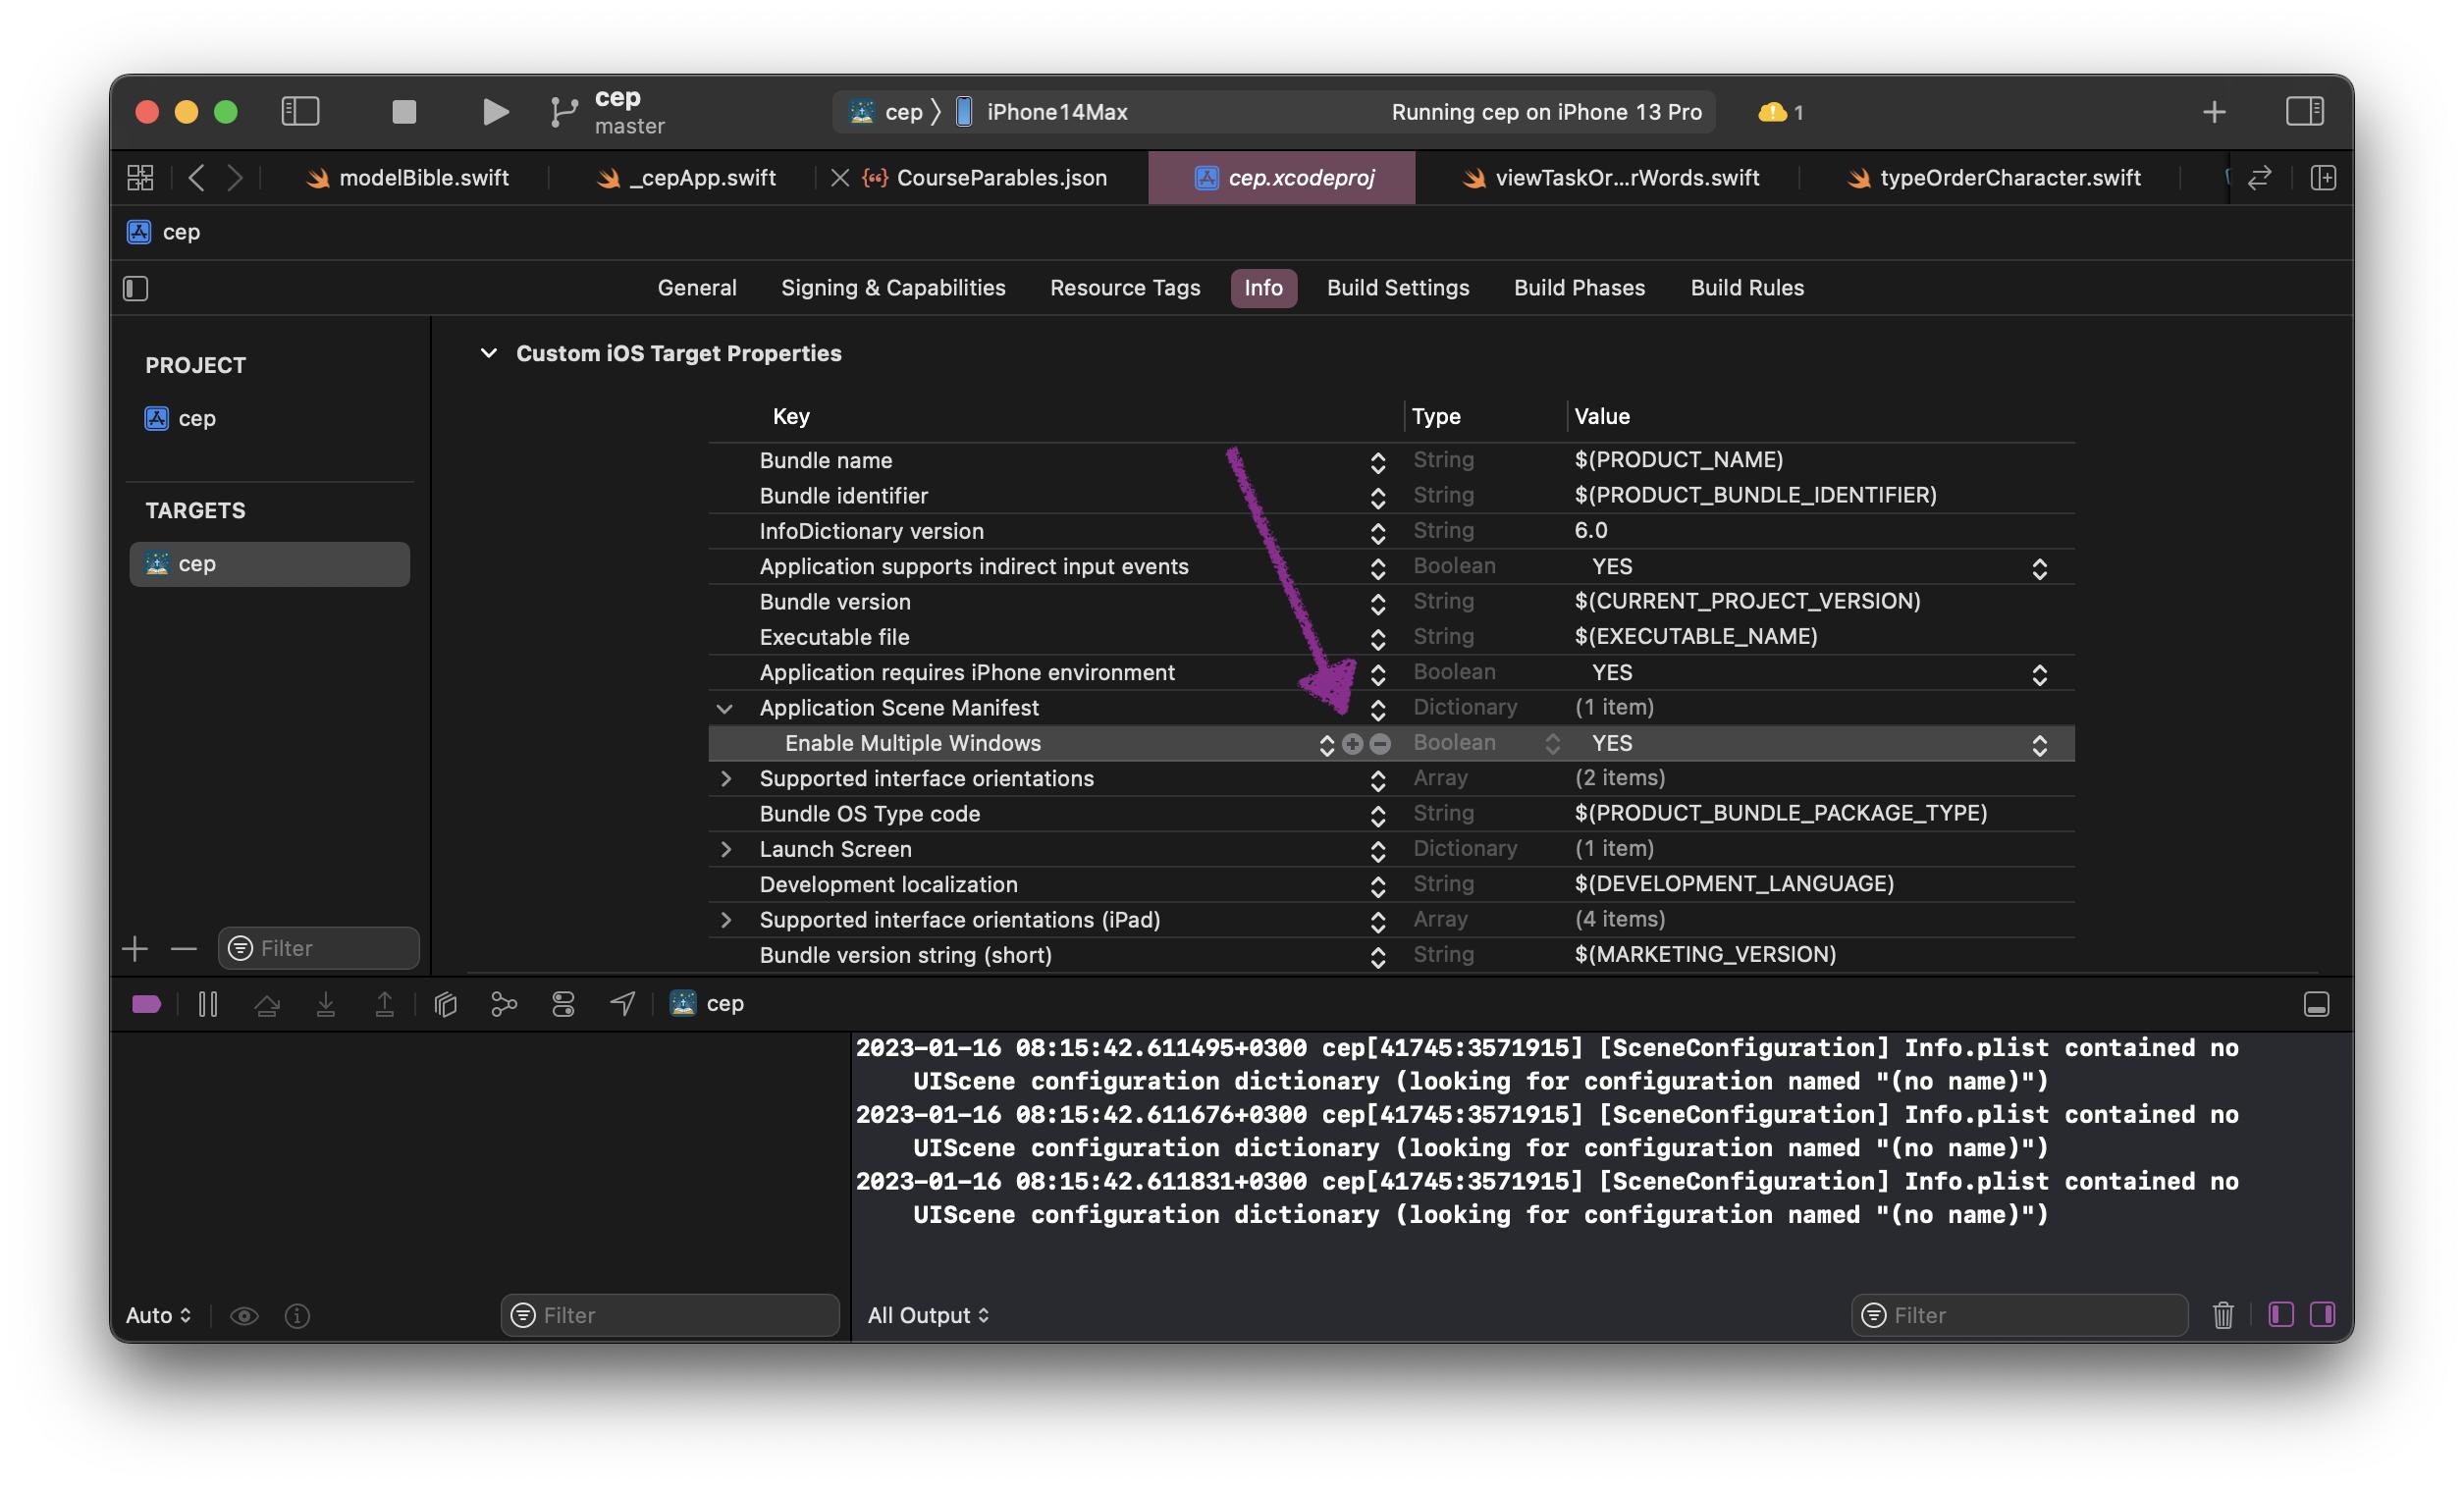Open indirect input events YES dropdown
The width and height of the screenshot is (2464, 1488).
[2039, 569]
